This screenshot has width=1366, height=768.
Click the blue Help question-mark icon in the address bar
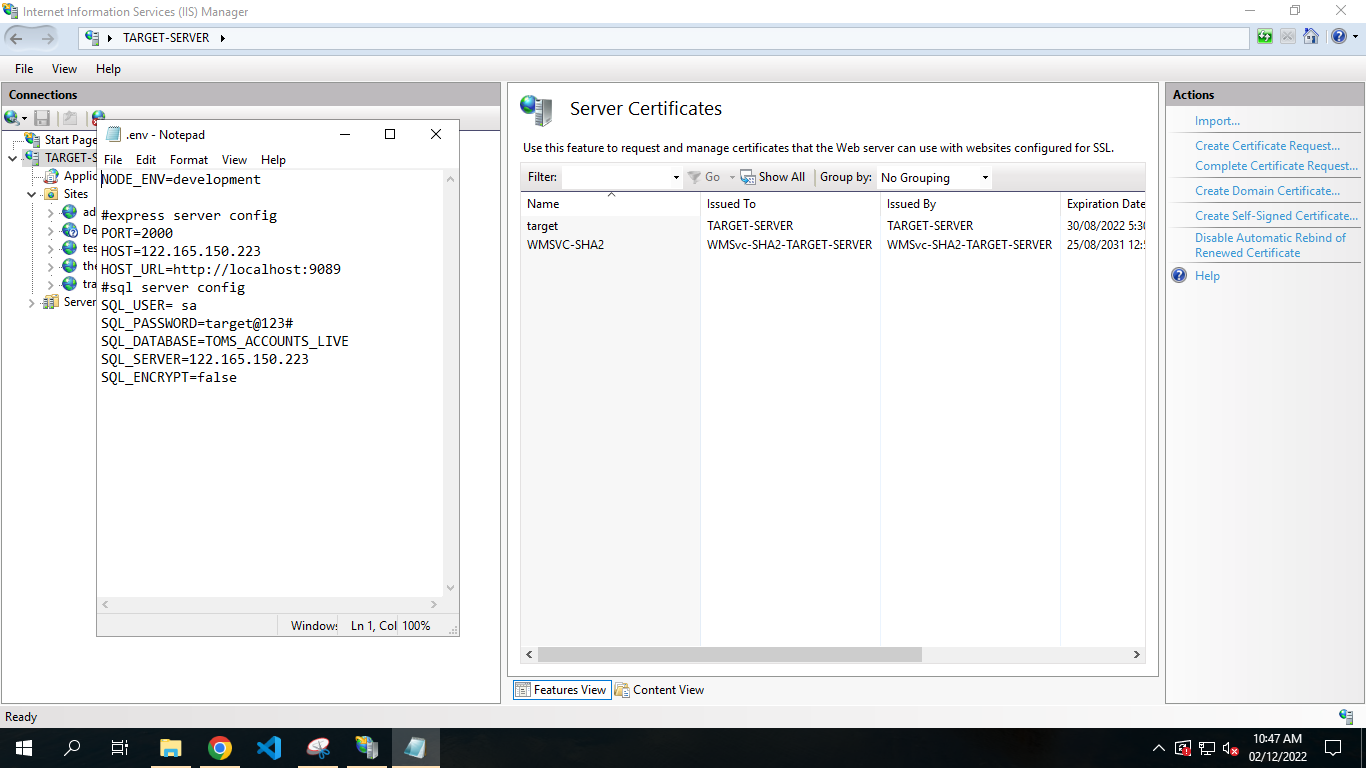(1337, 37)
